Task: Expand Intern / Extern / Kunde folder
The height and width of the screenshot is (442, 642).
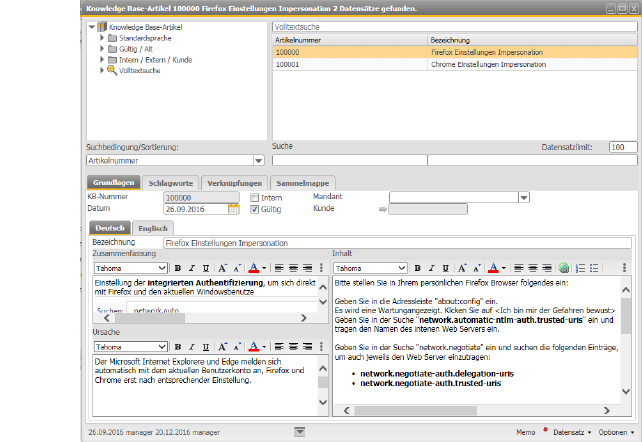Action: pyautogui.click(x=102, y=59)
